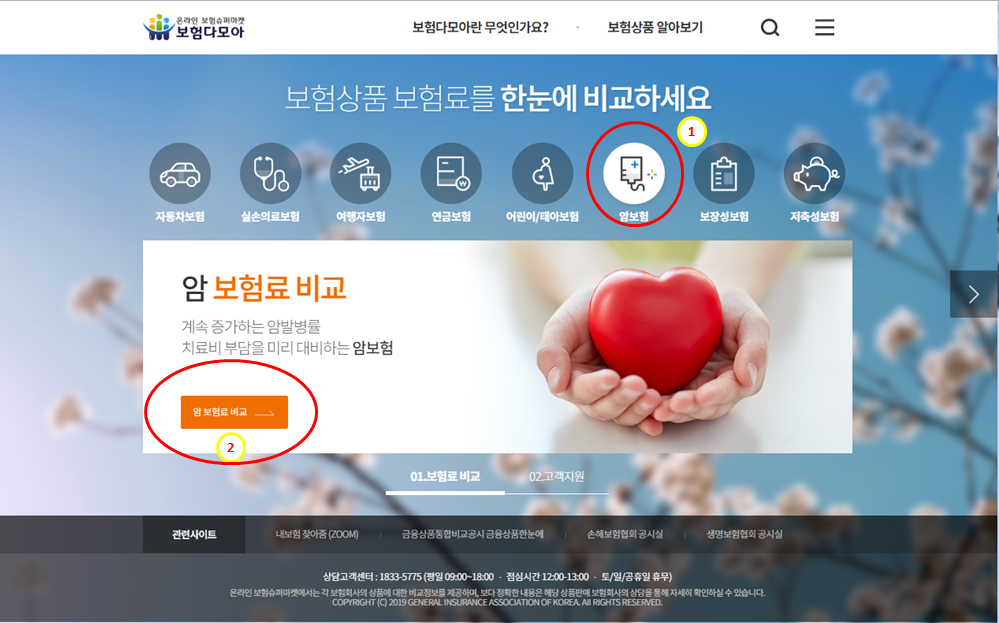The width and height of the screenshot is (999, 623).
Task: Open the hamburger menu
Action: tap(824, 27)
